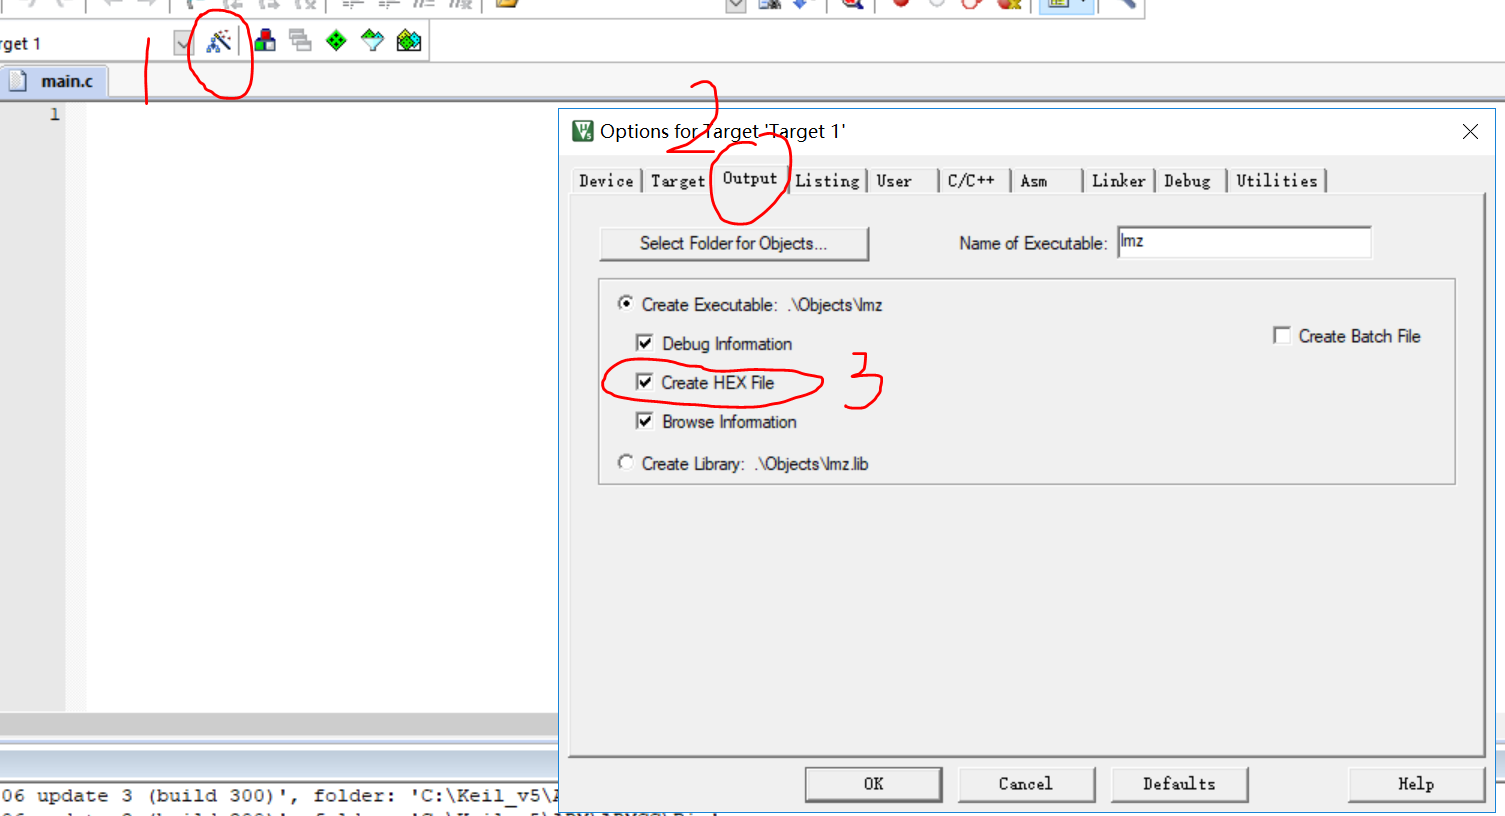Click the "Name of Executable:" label
Screen dimensions: 1505x816
tap(1033, 243)
